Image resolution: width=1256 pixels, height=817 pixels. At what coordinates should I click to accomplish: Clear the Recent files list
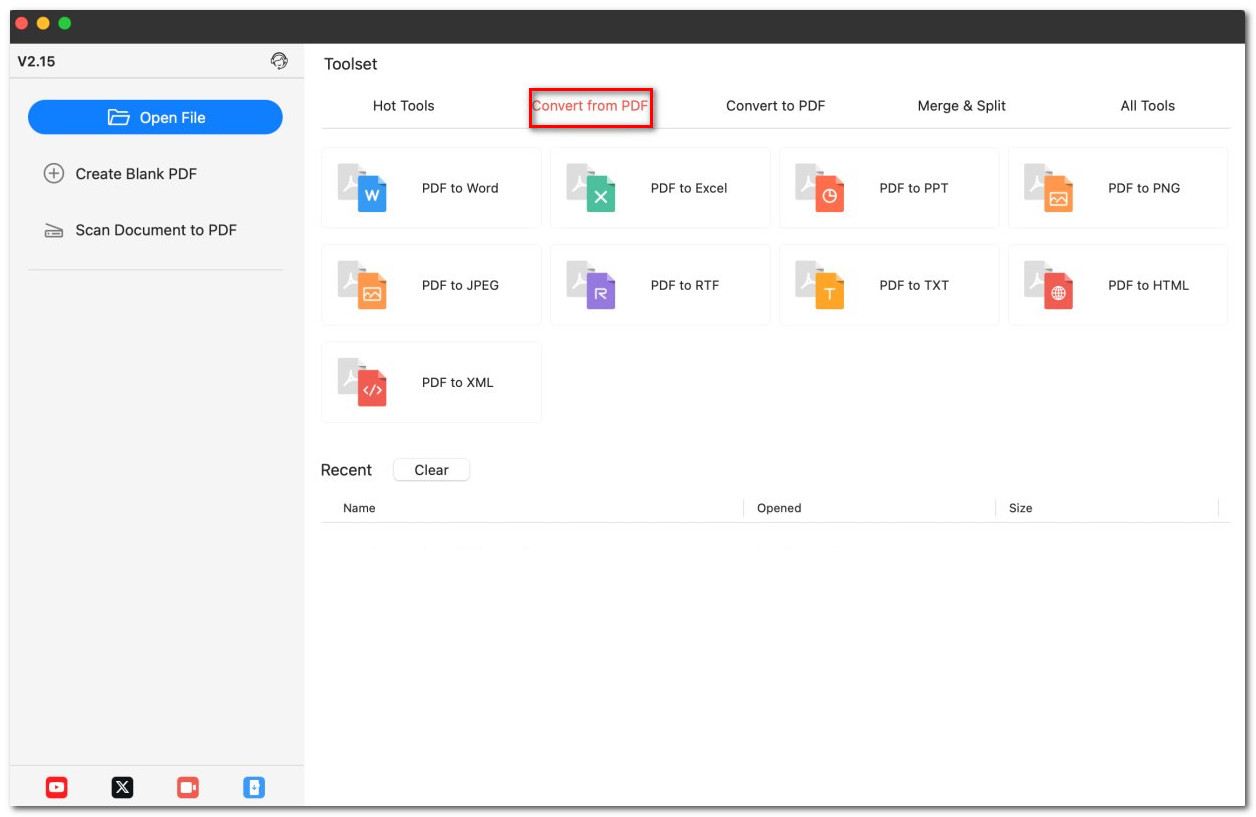pos(431,470)
